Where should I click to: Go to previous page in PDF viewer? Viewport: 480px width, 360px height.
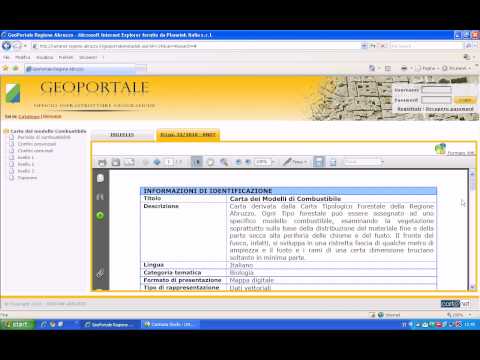[x=145, y=162]
